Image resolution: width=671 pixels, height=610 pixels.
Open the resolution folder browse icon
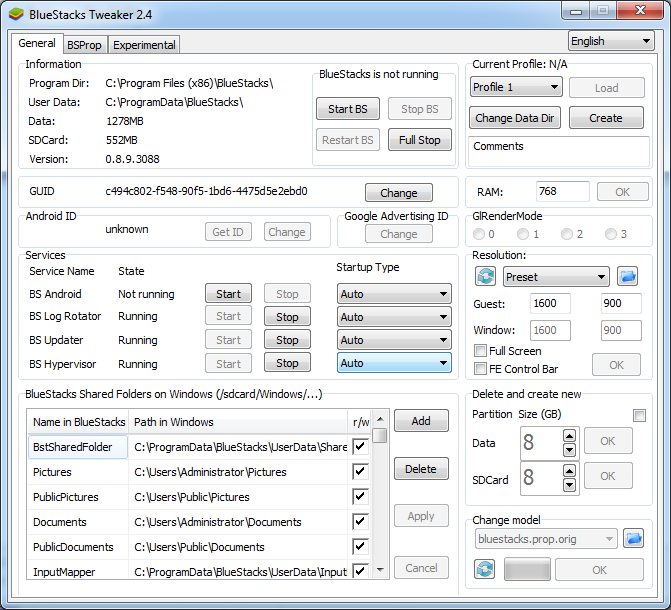627,277
